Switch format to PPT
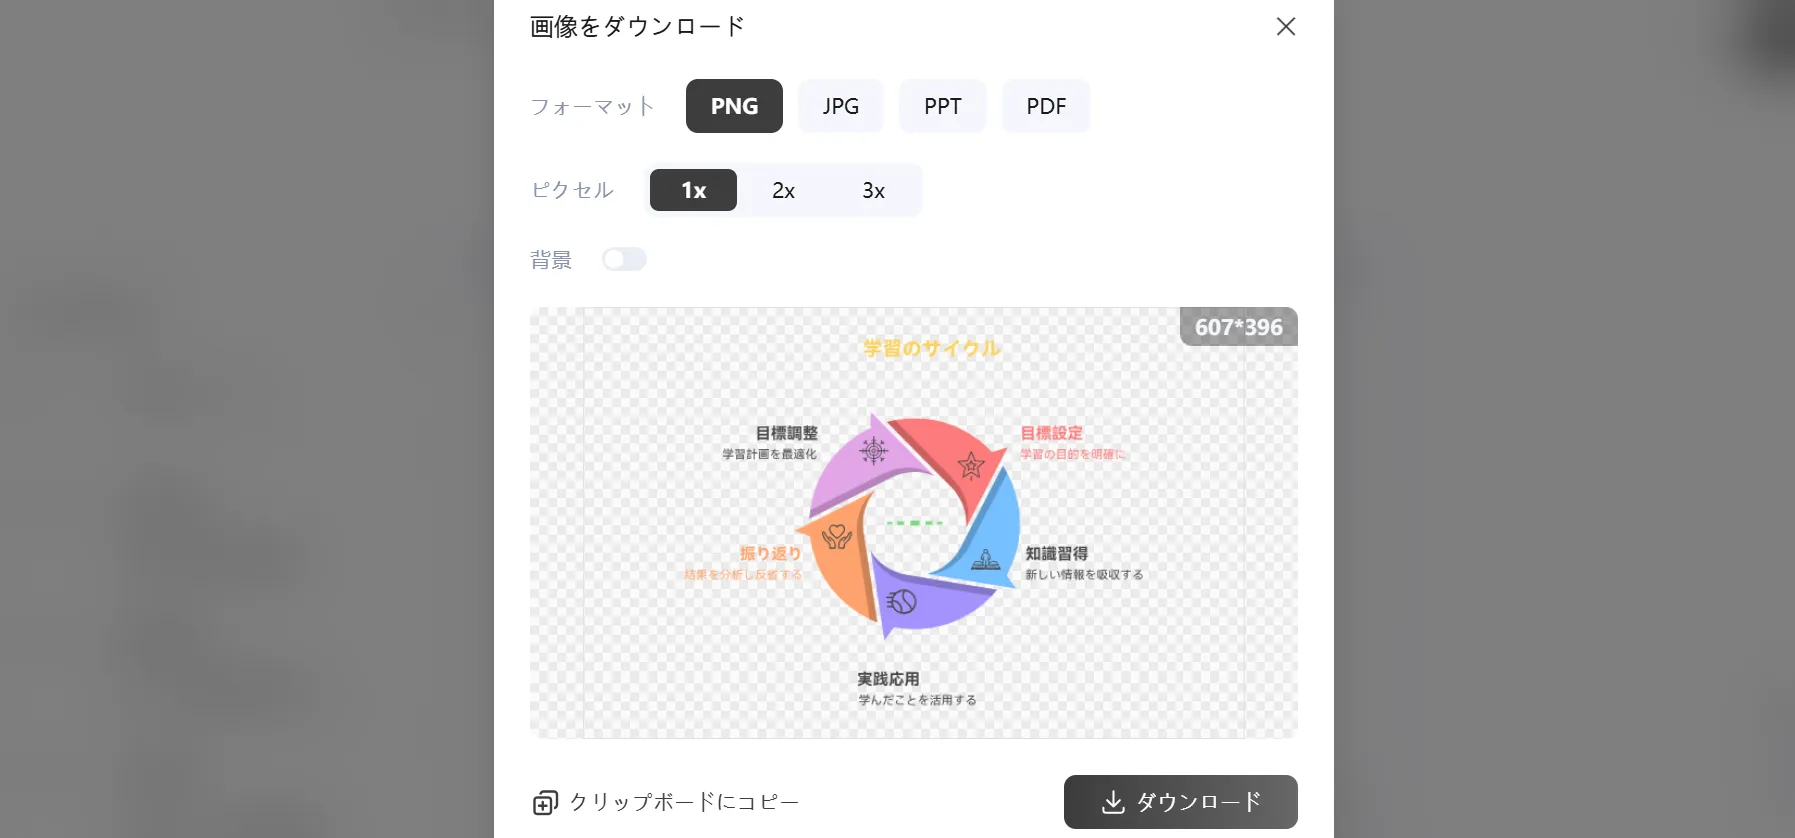This screenshot has height=838, width=1795. (942, 106)
